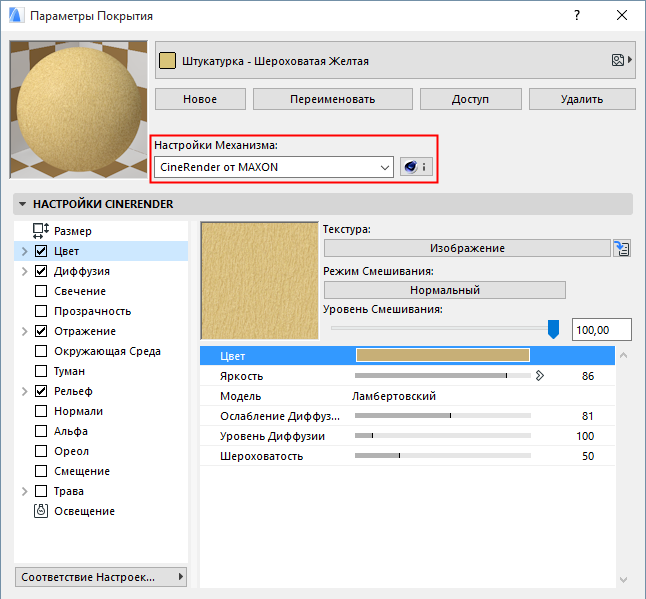This screenshot has width=646, height=599.
Task: Enable the Нормали checkbox
Action: coord(41,411)
